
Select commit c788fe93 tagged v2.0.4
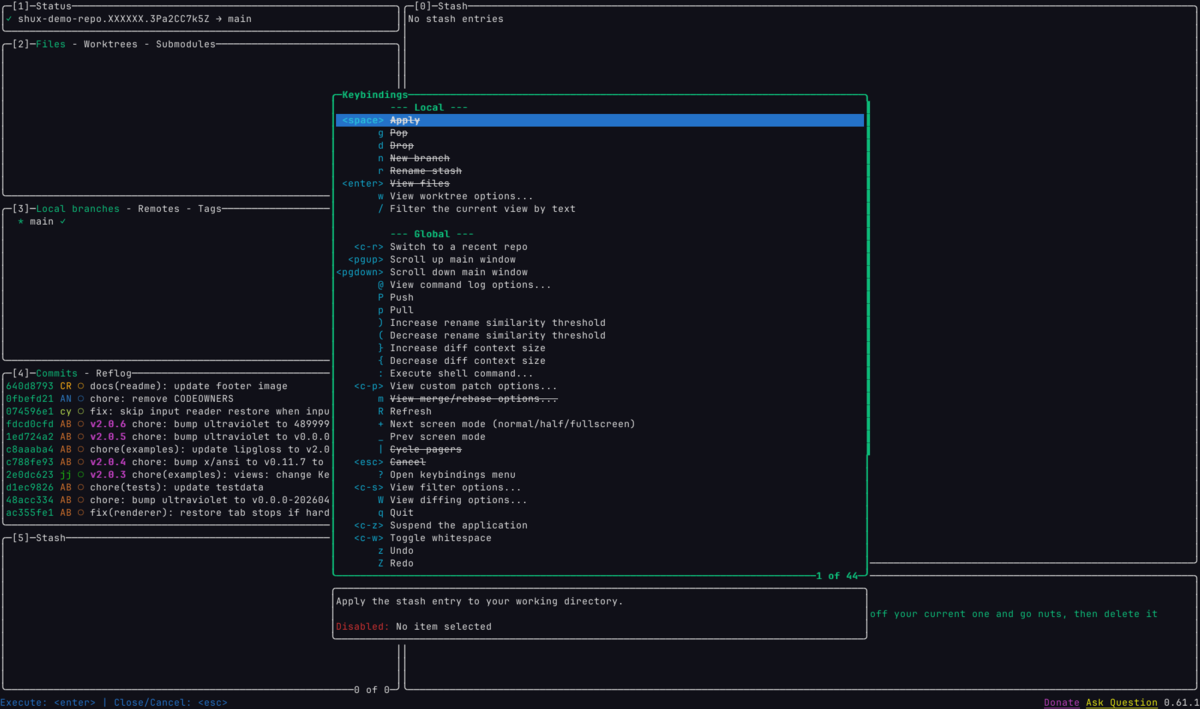tap(167, 462)
